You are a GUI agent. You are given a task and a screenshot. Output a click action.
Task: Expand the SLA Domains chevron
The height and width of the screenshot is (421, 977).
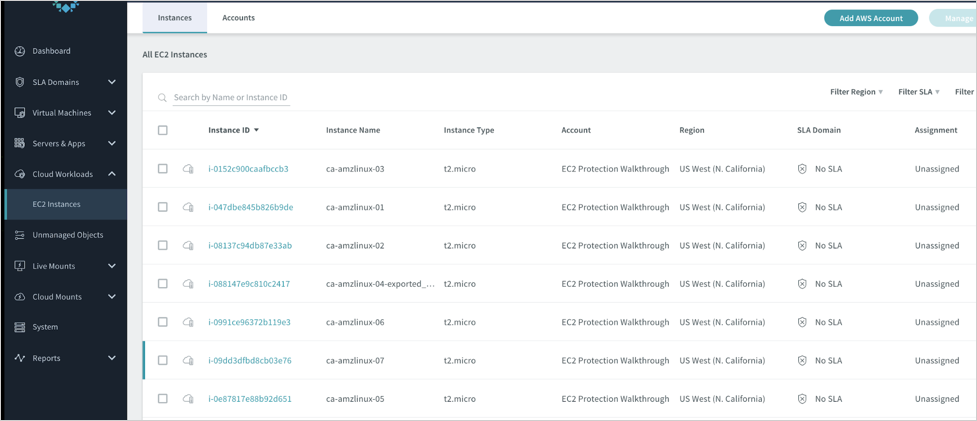click(112, 82)
